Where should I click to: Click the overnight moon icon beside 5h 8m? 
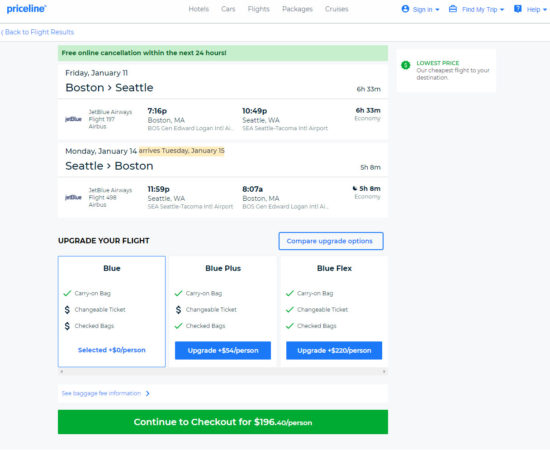tap(355, 188)
